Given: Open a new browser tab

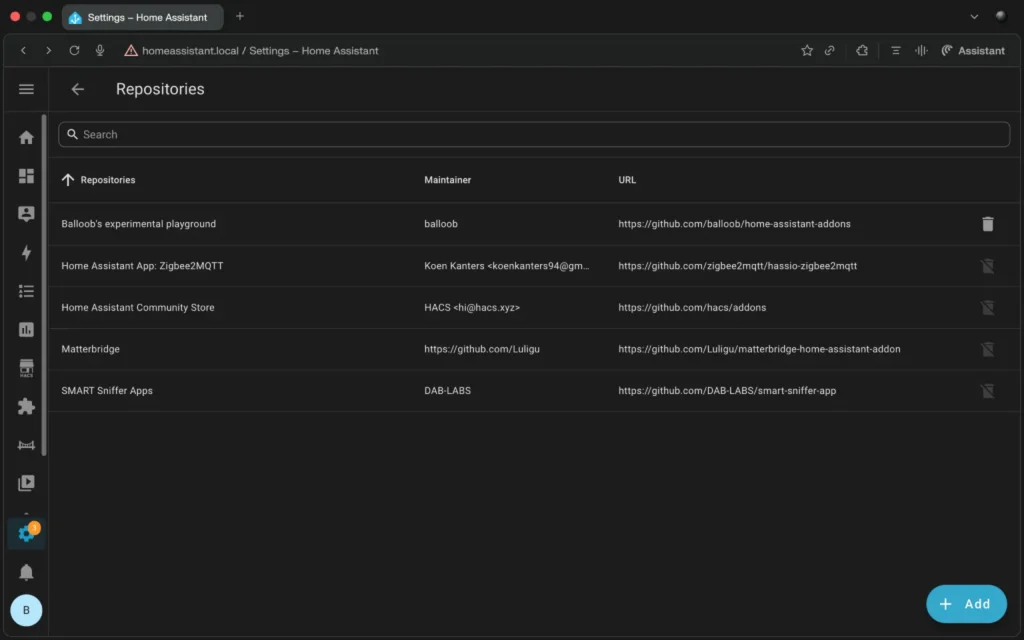Looking at the screenshot, I should (x=240, y=16).
